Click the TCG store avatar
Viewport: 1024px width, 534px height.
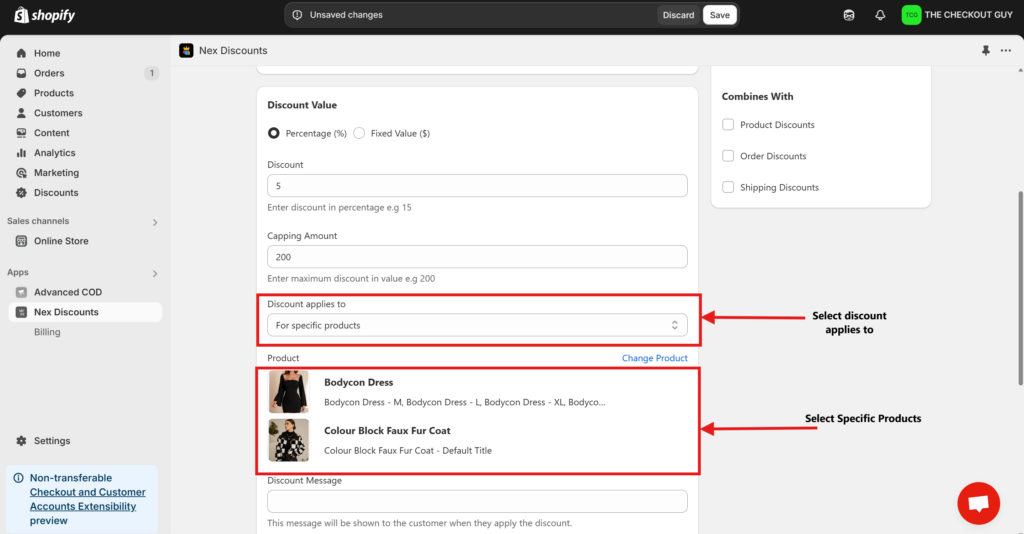coord(911,15)
